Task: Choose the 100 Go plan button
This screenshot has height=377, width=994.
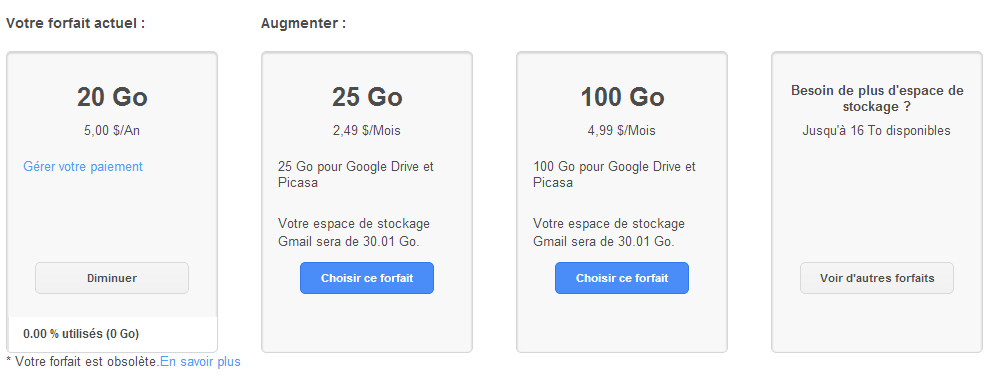Action: coord(622,278)
